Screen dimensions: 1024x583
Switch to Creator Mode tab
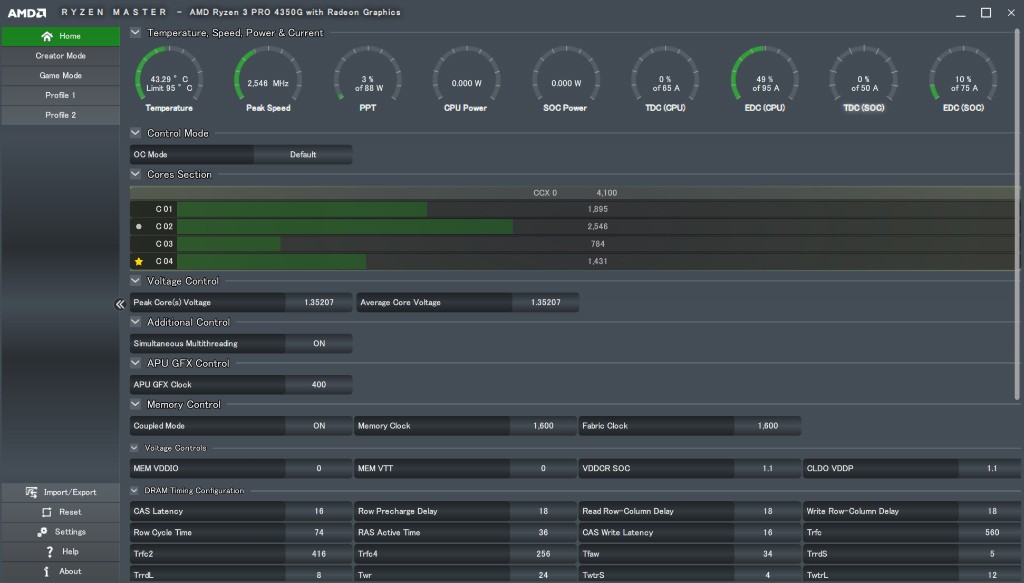(x=60, y=56)
